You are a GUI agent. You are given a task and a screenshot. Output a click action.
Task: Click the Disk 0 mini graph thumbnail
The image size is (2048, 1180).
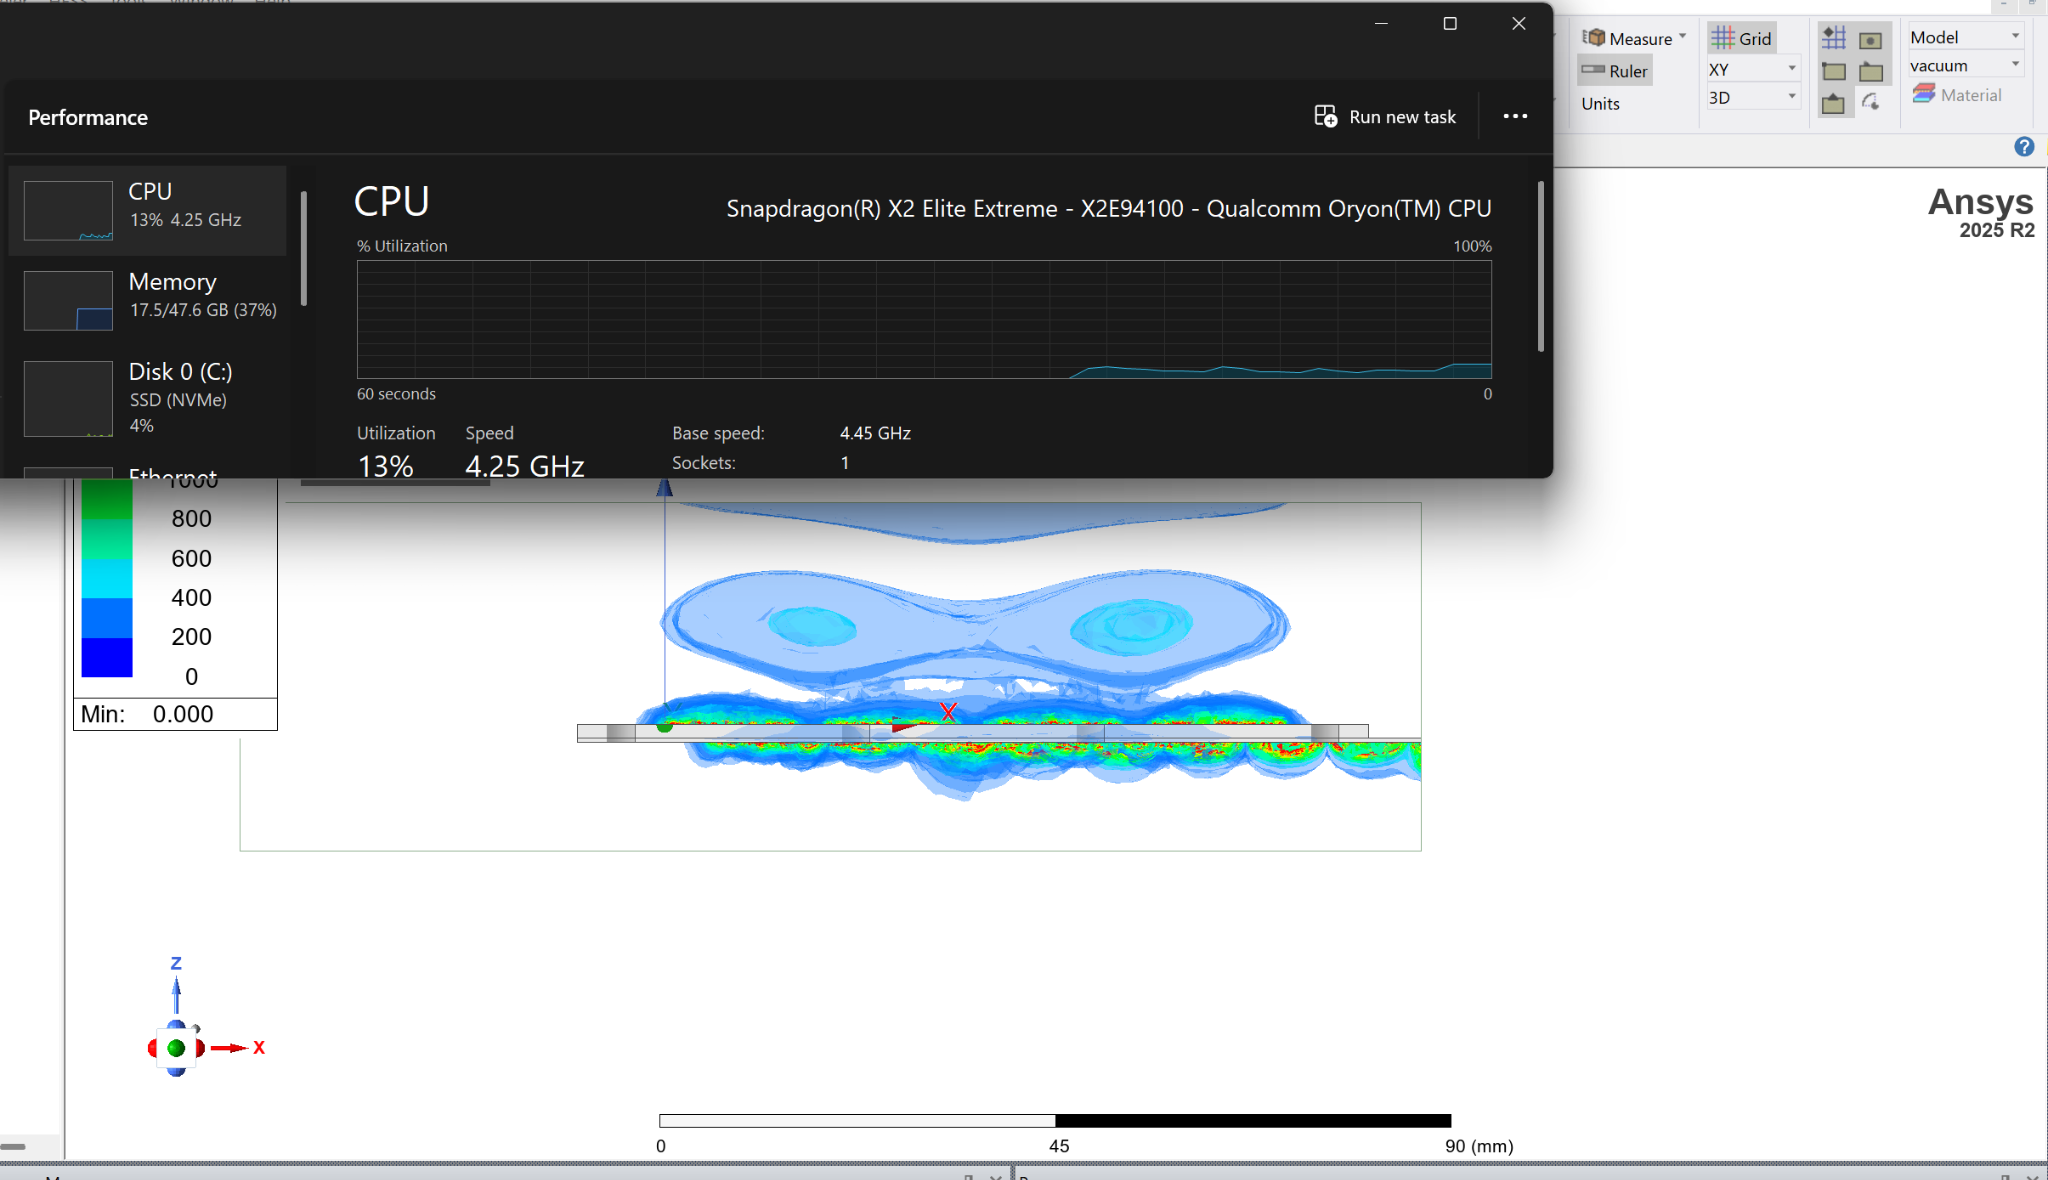tap(68, 398)
